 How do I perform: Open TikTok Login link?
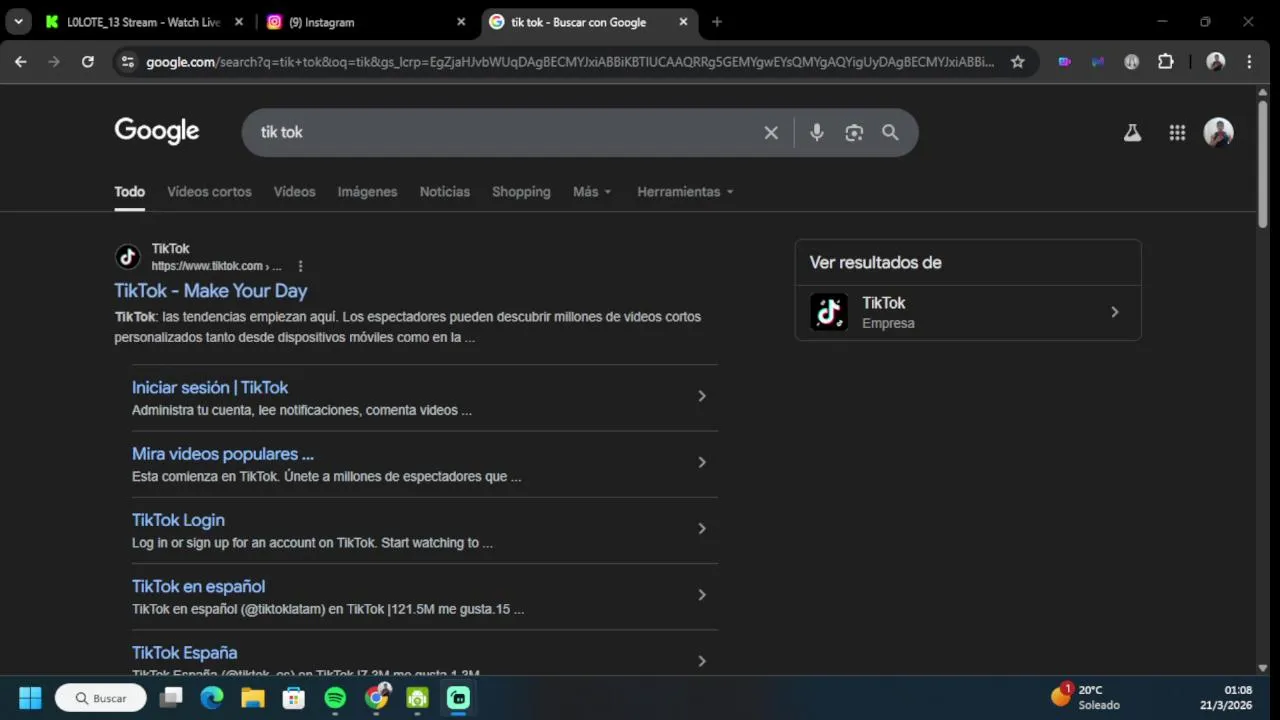tap(178, 520)
